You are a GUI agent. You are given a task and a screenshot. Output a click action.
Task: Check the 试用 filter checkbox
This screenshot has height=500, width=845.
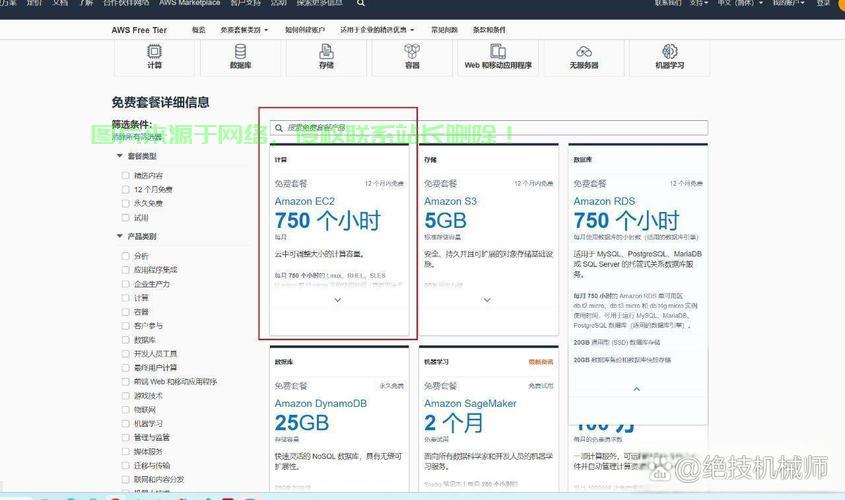(x=126, y=217)
